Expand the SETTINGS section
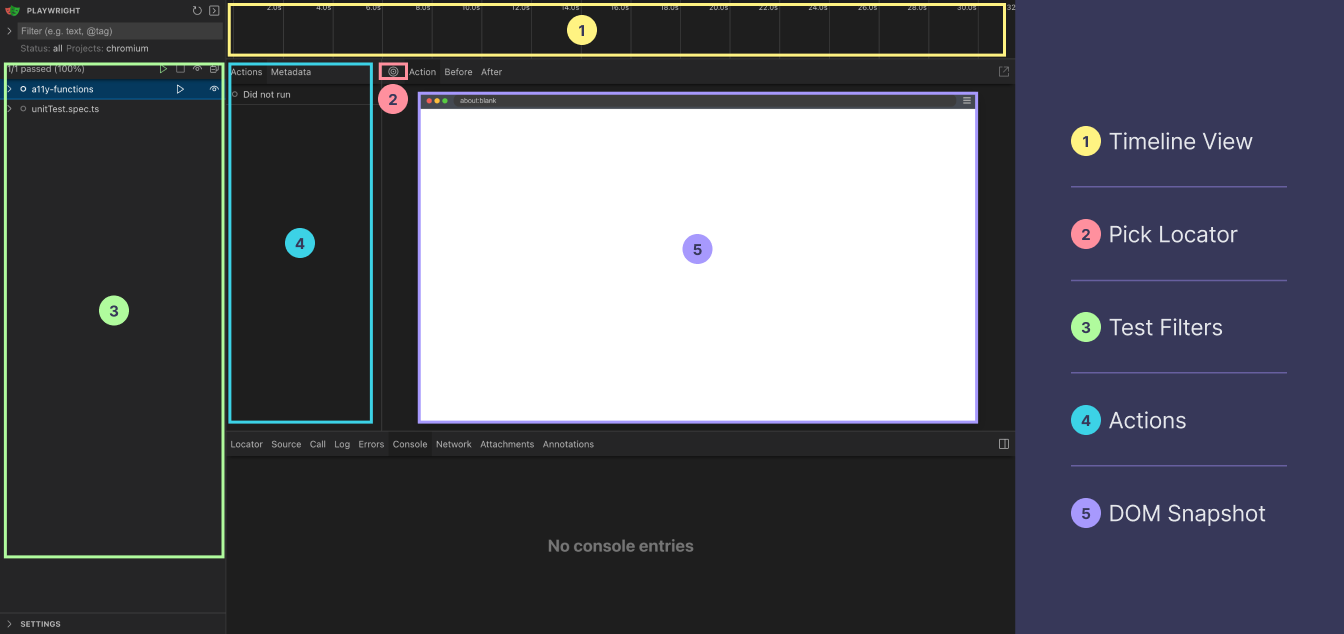This screenshot has height=634, width=1344. coord(9,624)
